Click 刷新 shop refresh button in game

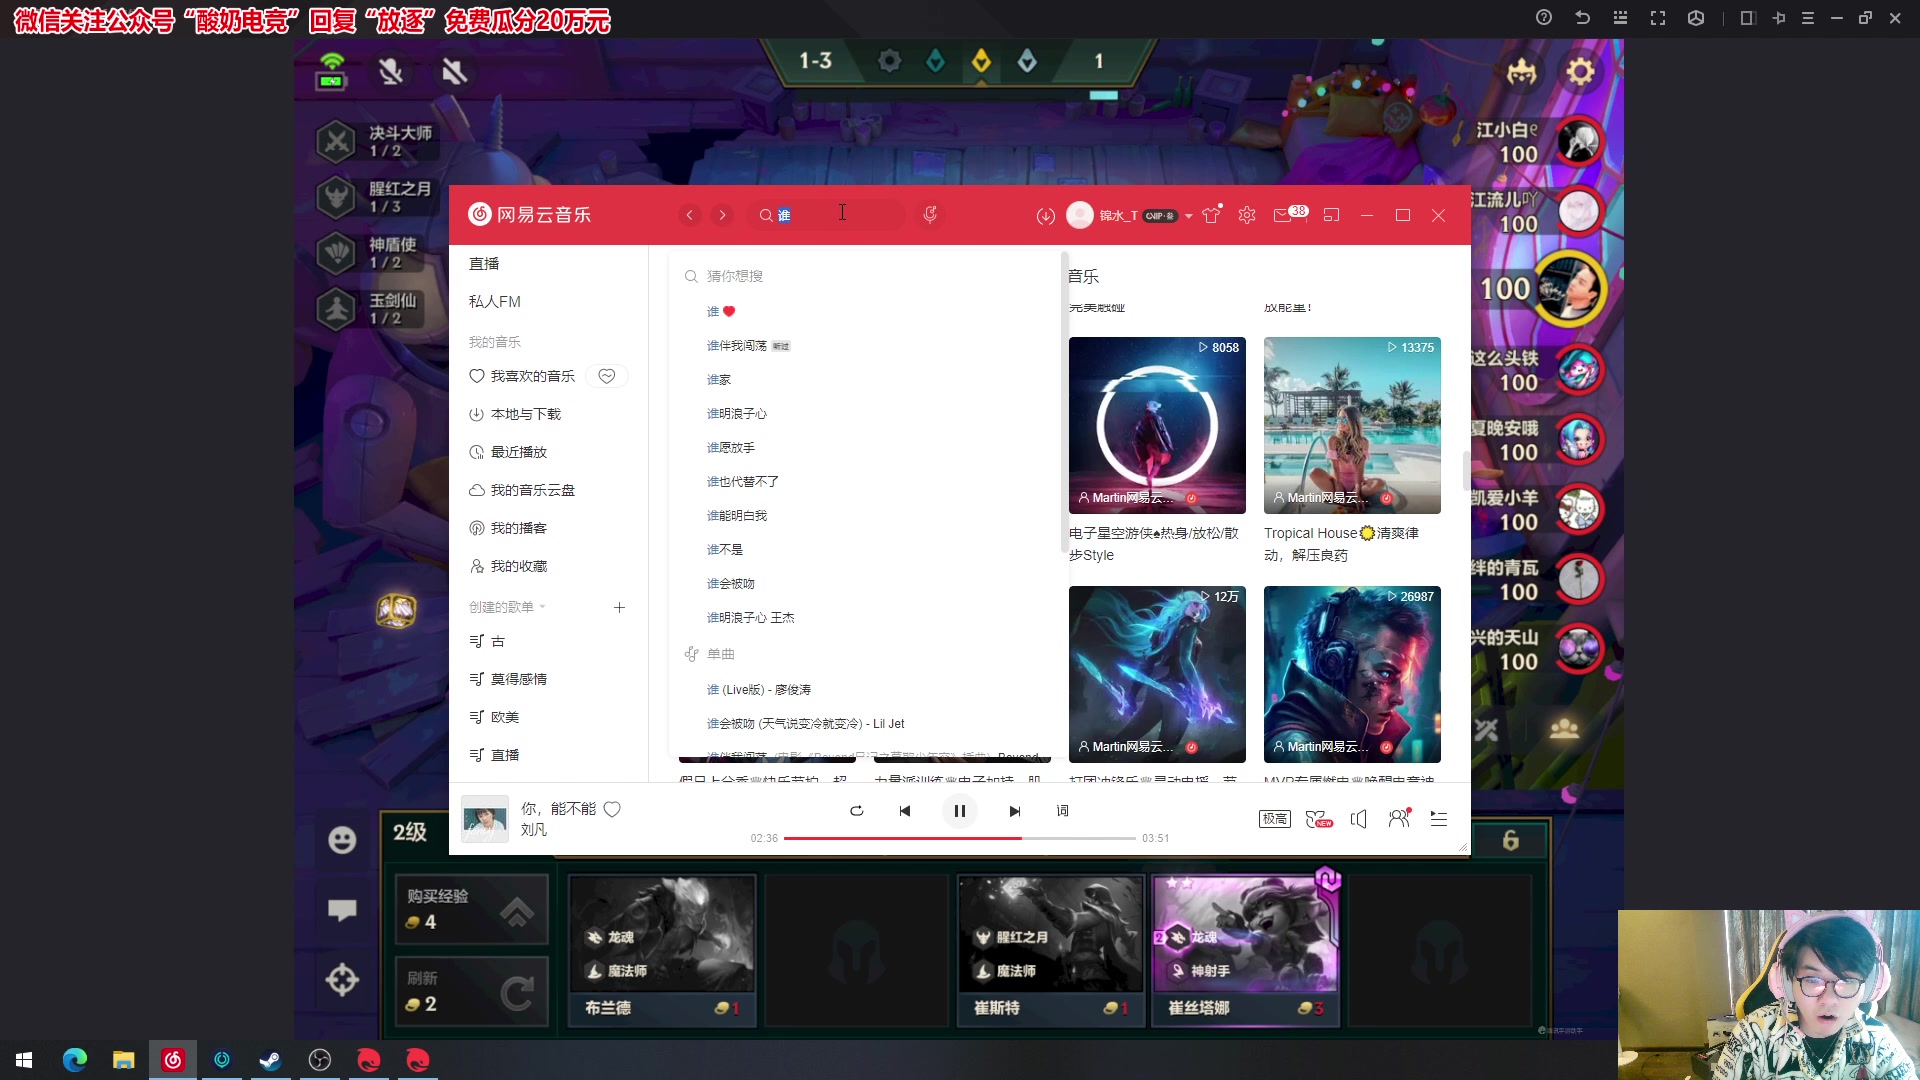pyautogui.click(x=472, y=991)
